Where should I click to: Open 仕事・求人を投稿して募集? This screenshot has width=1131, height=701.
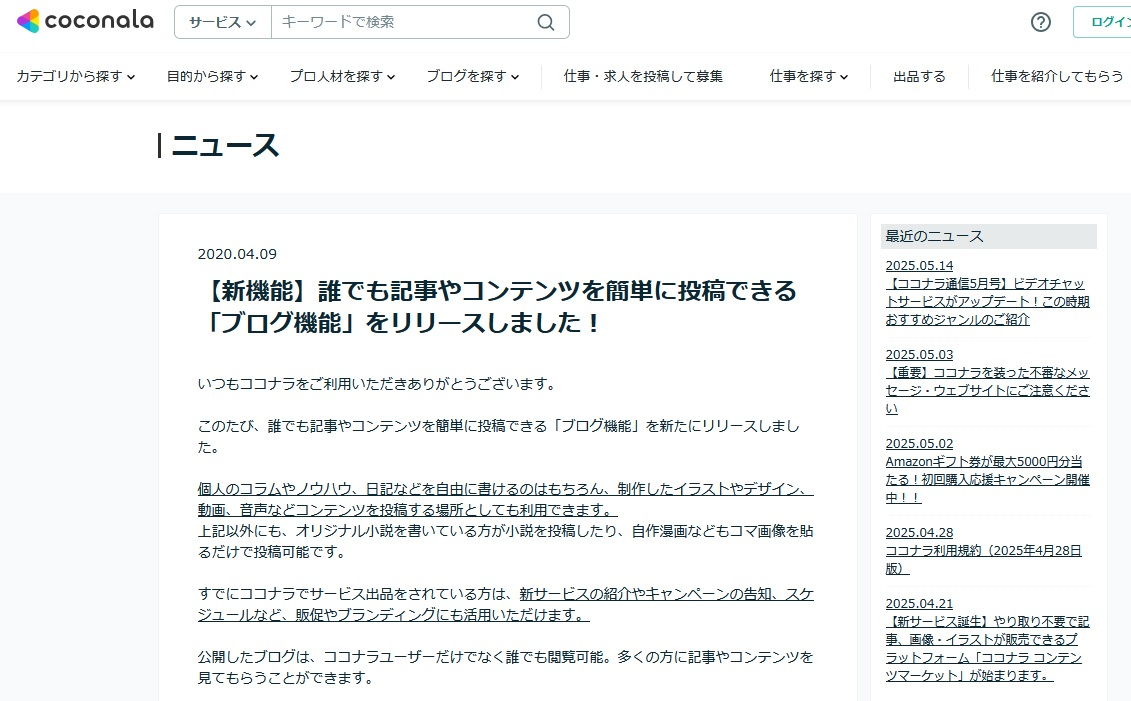pos(643,76)
